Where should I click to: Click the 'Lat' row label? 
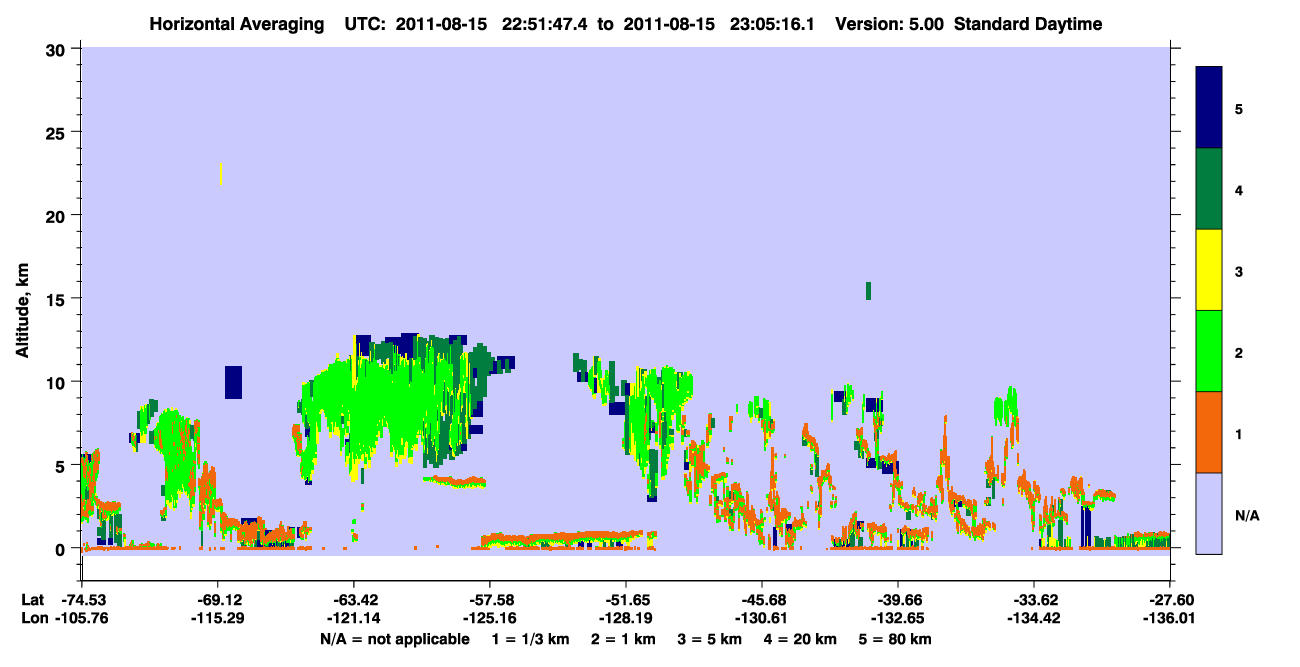pyautogui.click(x=33, y=600)
